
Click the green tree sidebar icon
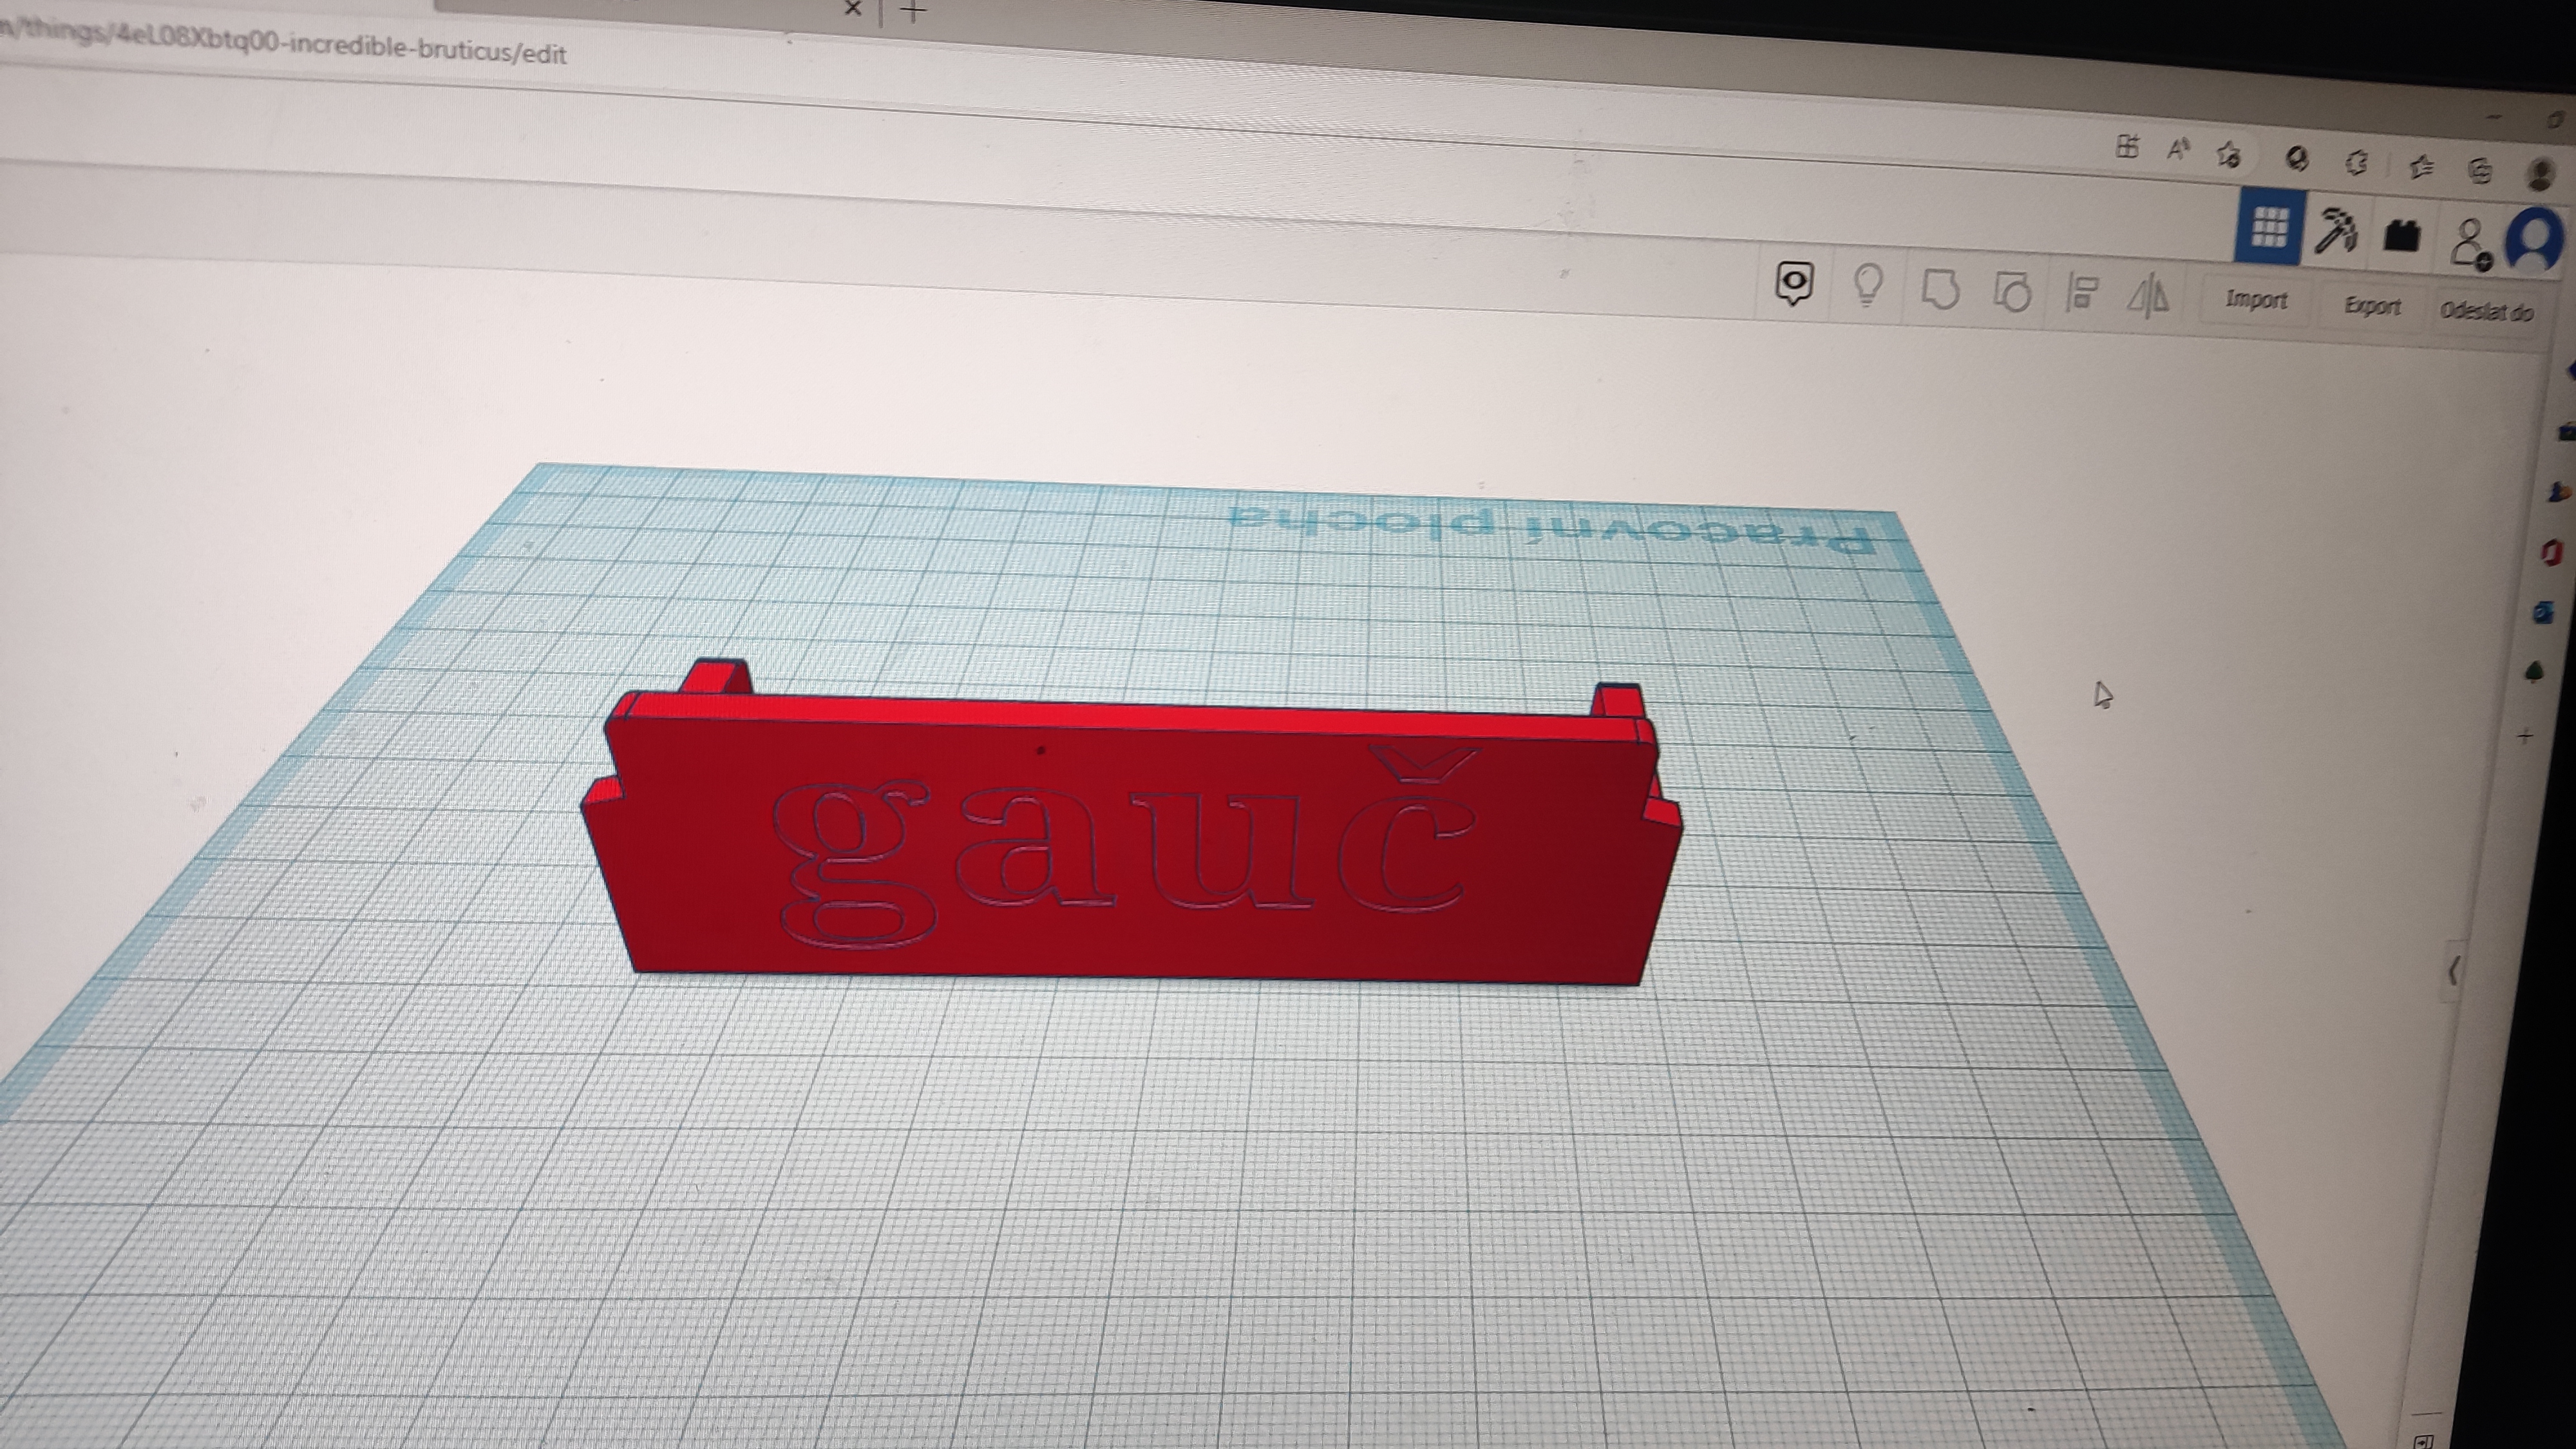coord(2534,672)
